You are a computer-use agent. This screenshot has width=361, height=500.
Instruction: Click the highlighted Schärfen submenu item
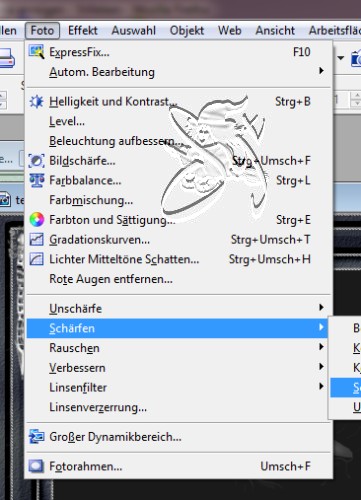coord(346,387)
